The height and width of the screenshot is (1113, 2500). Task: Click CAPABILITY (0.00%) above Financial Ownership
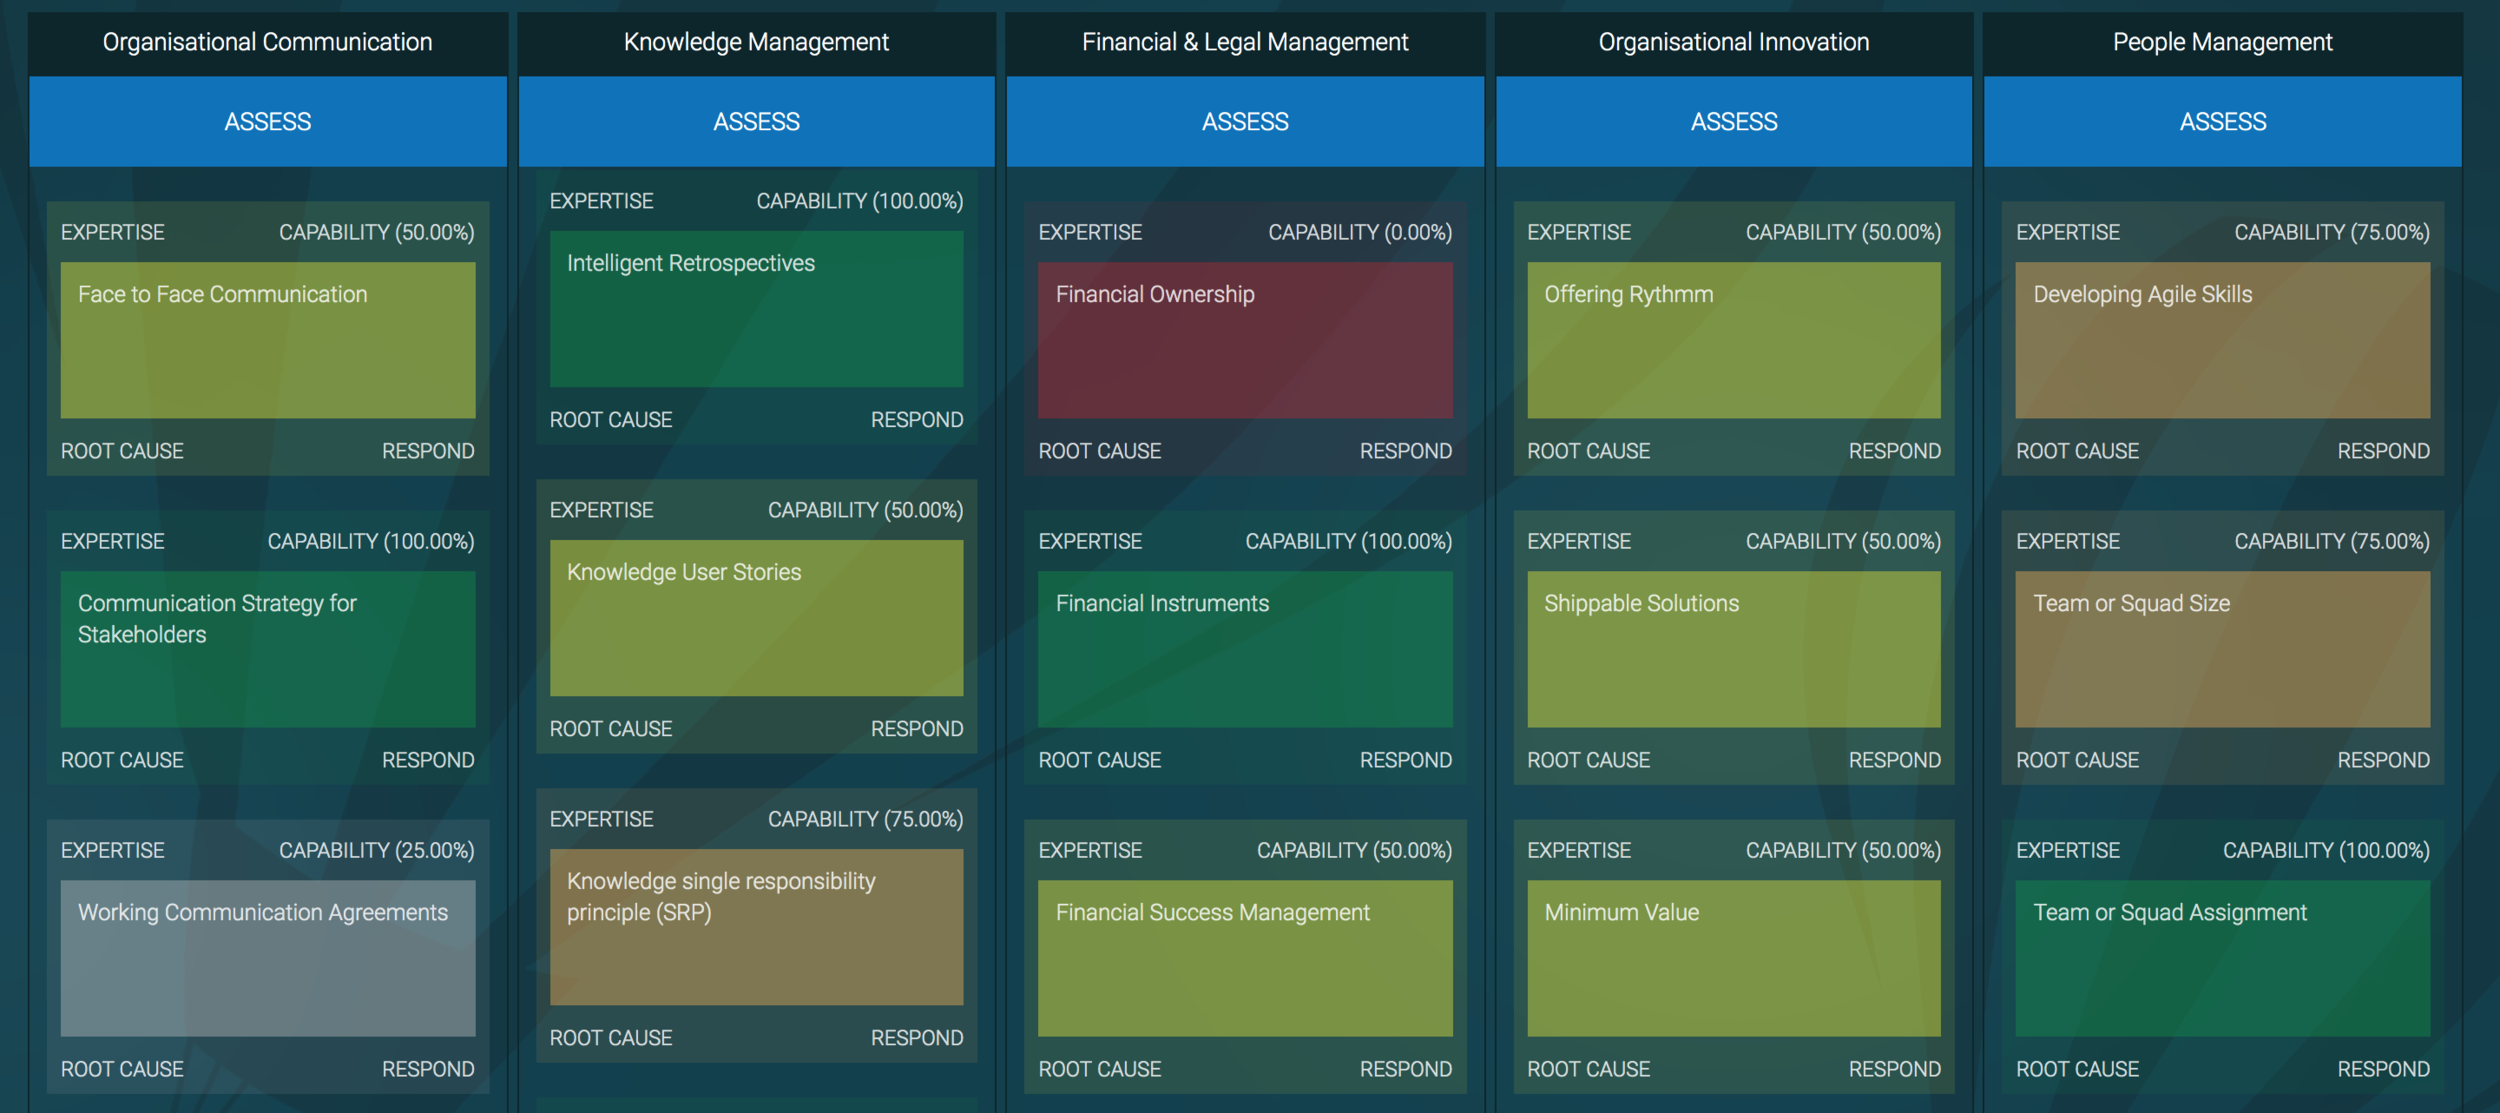(1360, 232)
